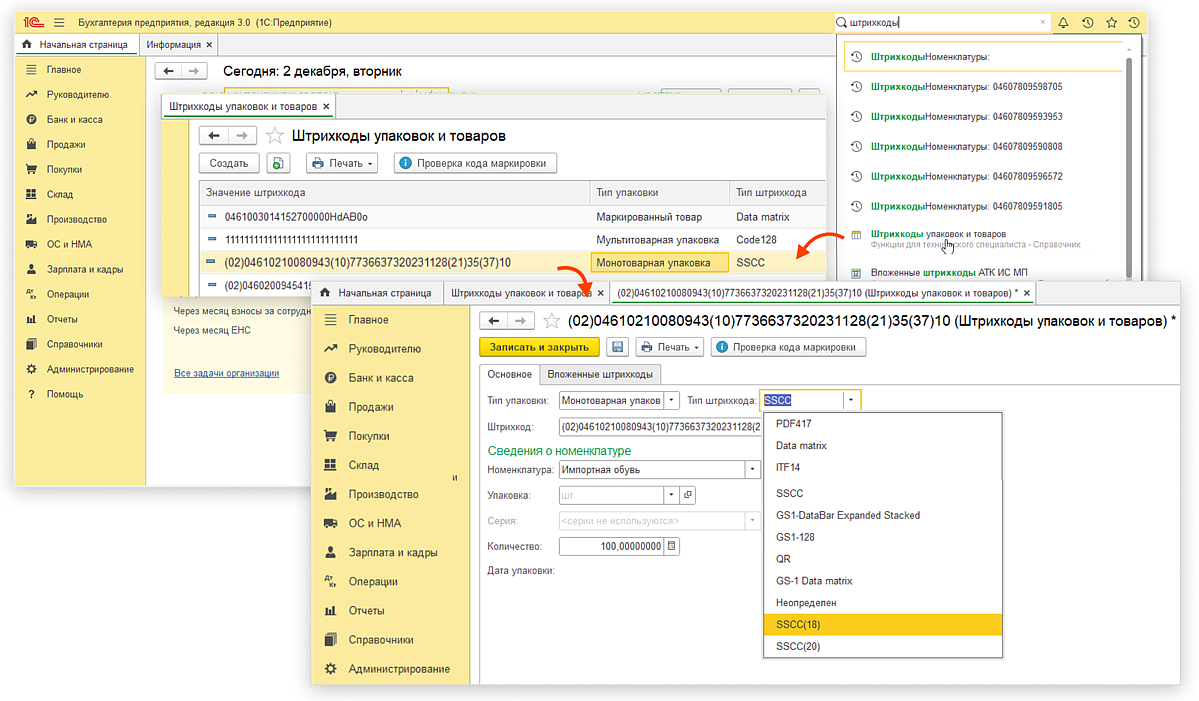Screen dimensions: 1199x701
Task: Open the Печать dropdown in barcode card
Action: click(670, 347)
